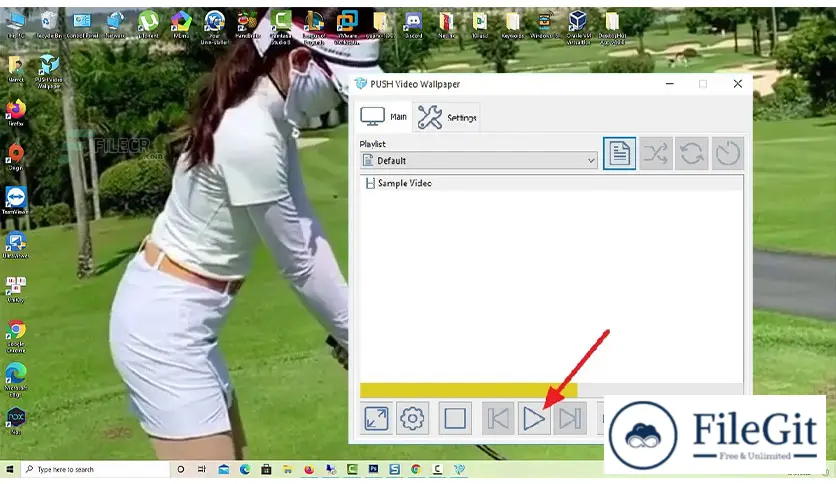Select the UltraViewer desktop icon
Screen dimensions: 836x484
tap(16, 245)
